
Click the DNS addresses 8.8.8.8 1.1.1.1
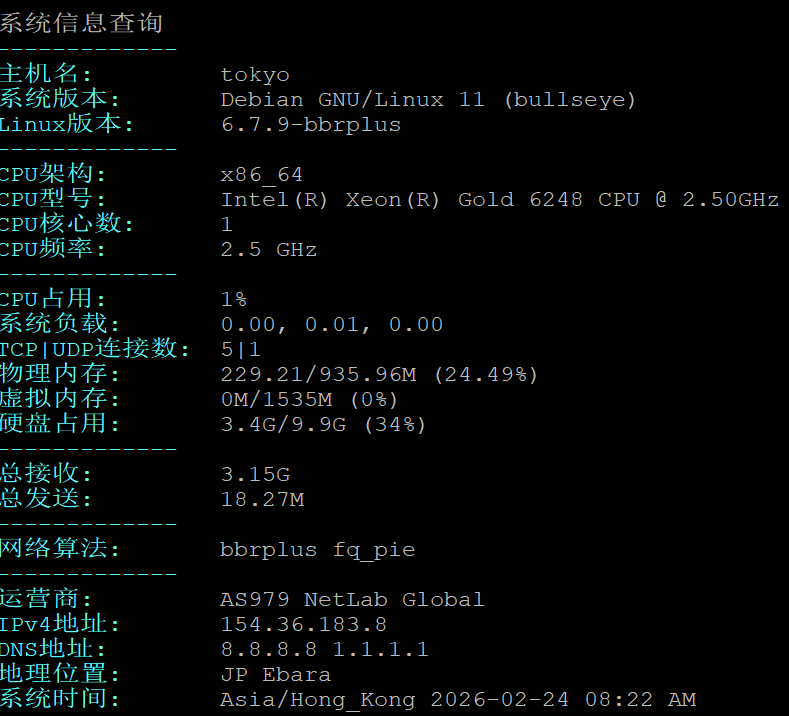tap(324, 650)
